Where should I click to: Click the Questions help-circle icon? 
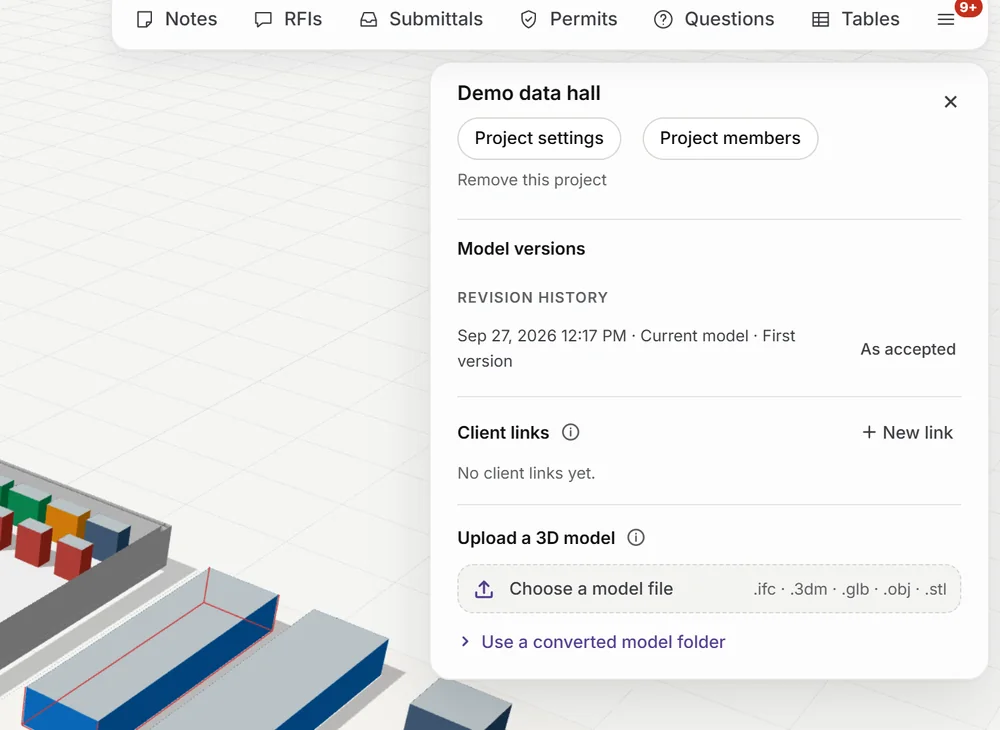tap(663, 20)
